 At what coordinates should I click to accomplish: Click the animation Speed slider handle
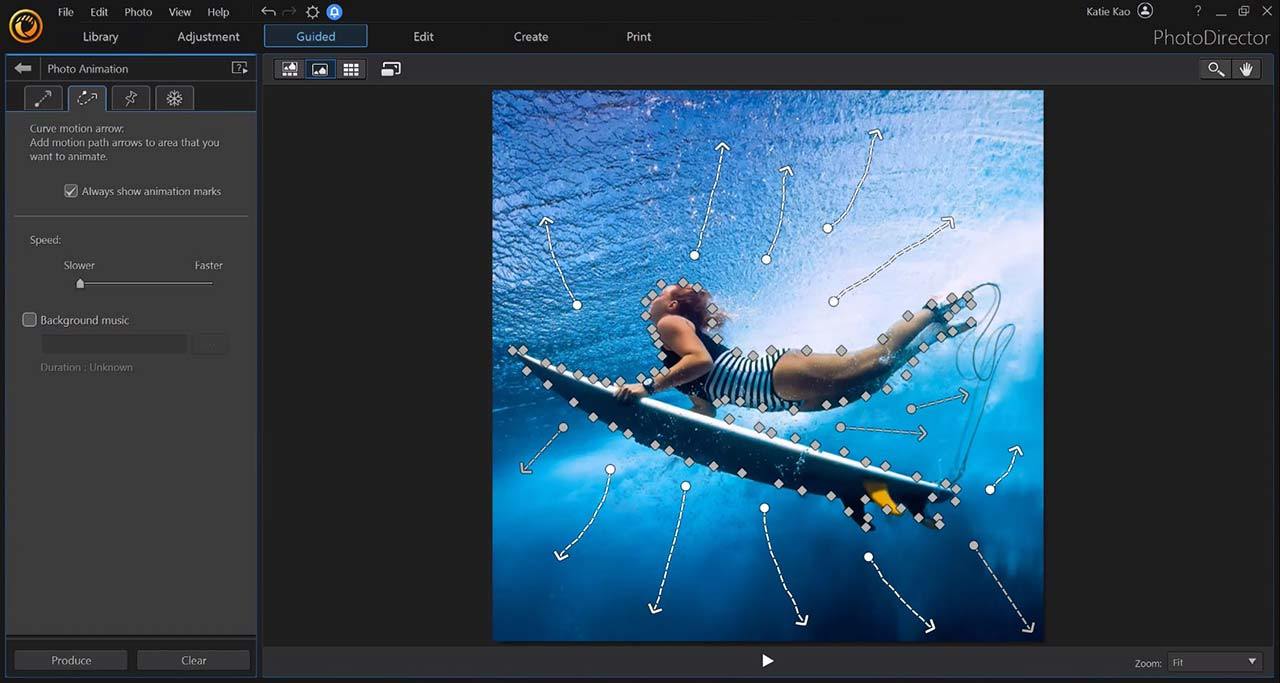(80, 284)
